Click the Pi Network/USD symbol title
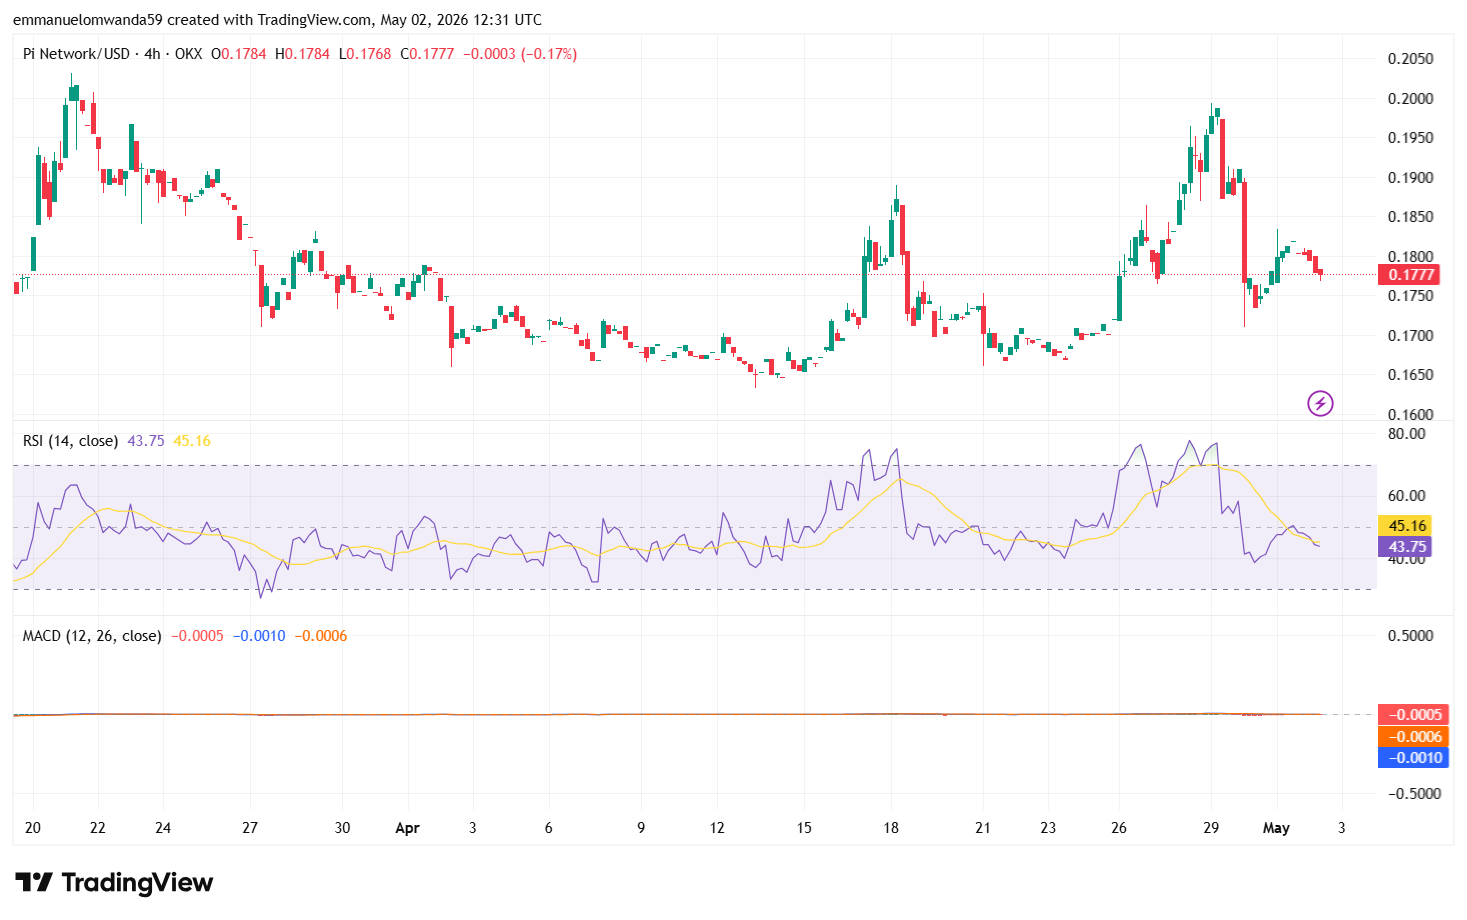Screen dimensions: 1467x920 click(x=76, y=54)
